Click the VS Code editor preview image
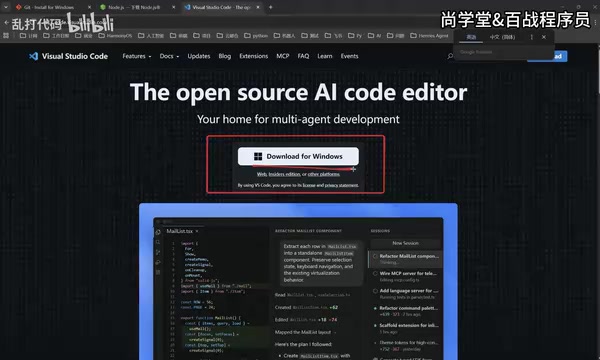Image resolution: width=600 pixels, height=360 pixels. [x=298, y=282]
